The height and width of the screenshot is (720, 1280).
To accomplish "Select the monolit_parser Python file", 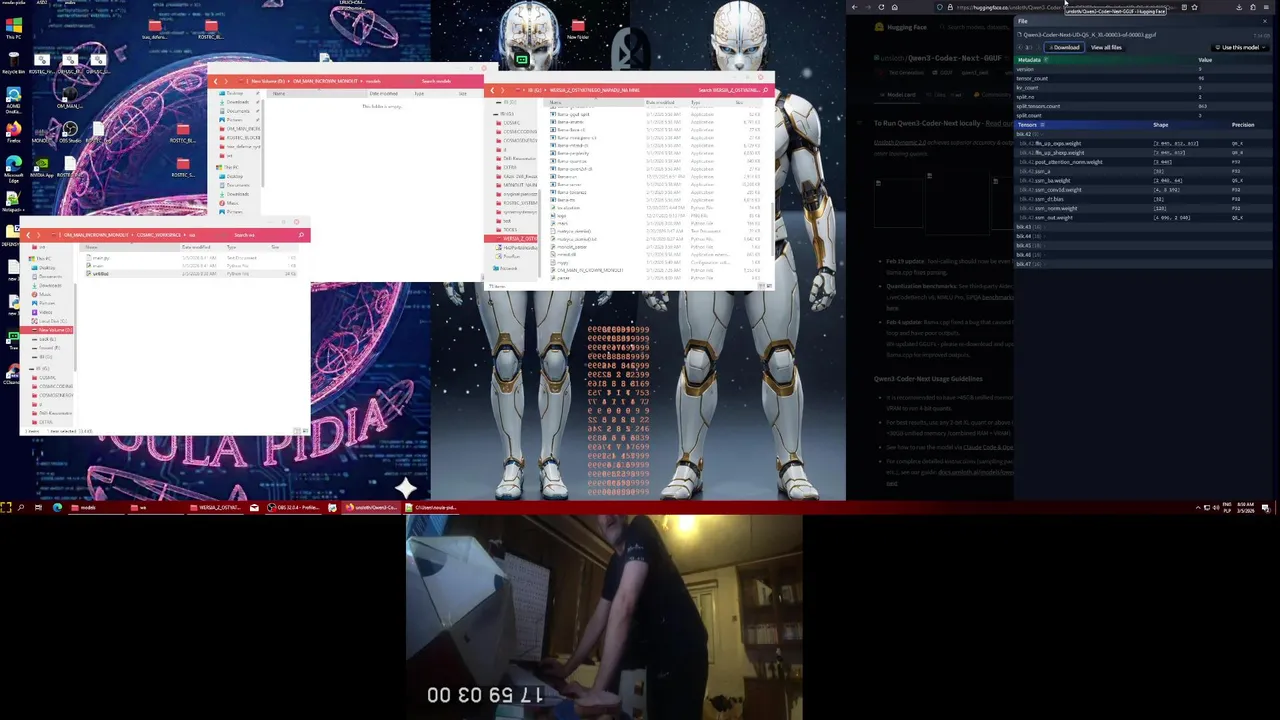I will tap(568, 247).
